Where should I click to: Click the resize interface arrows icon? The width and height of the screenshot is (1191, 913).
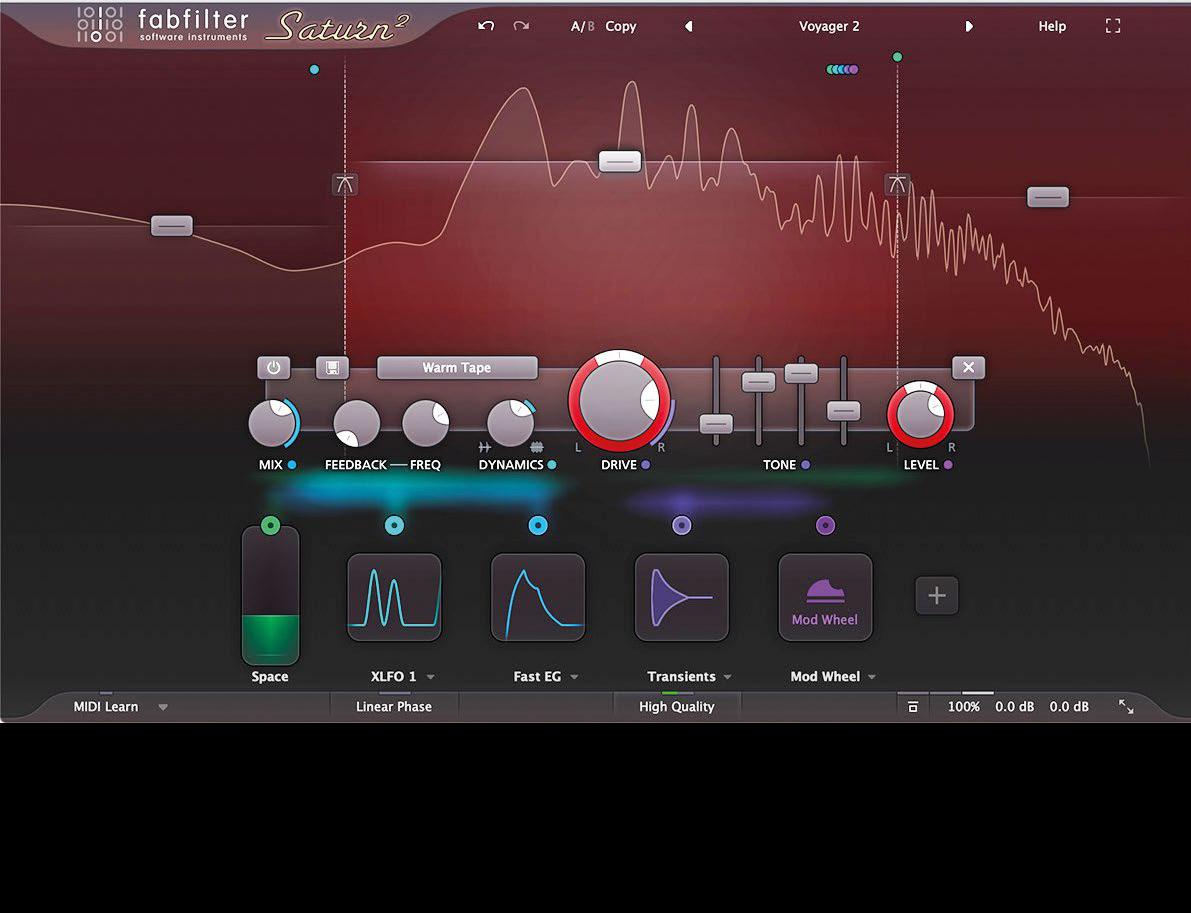click(x=1126, y=707)
